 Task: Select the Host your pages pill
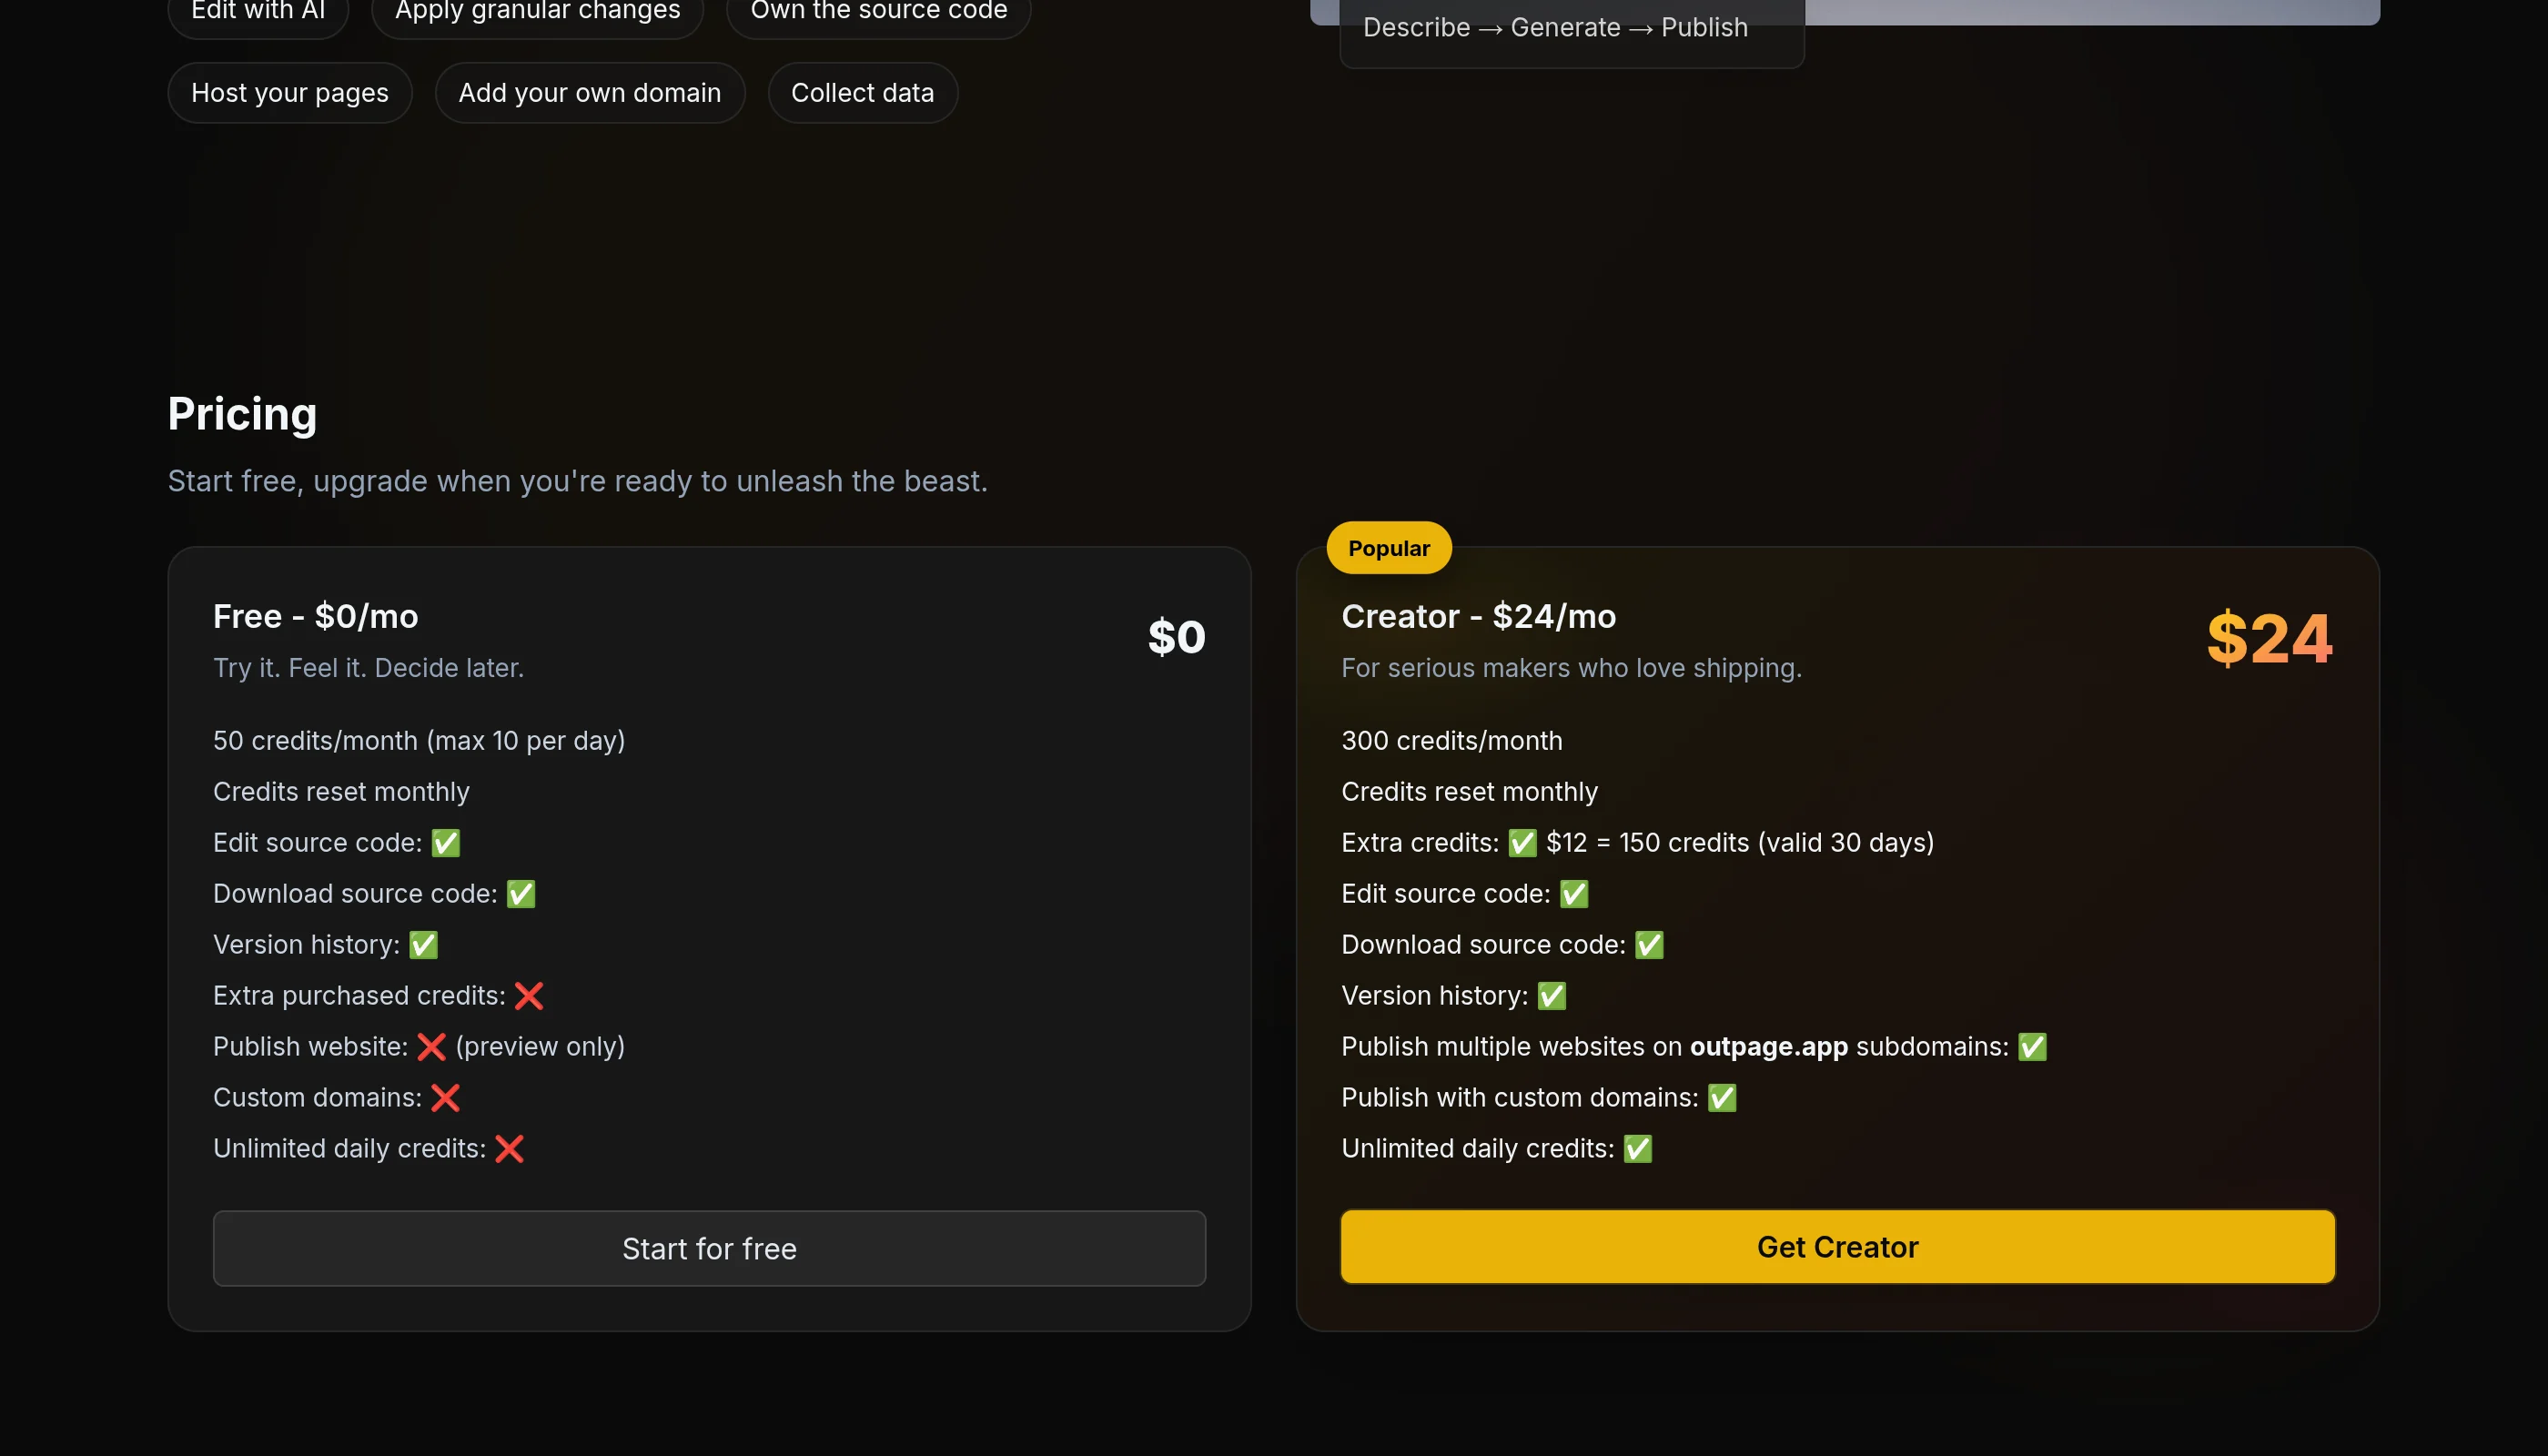290,93
